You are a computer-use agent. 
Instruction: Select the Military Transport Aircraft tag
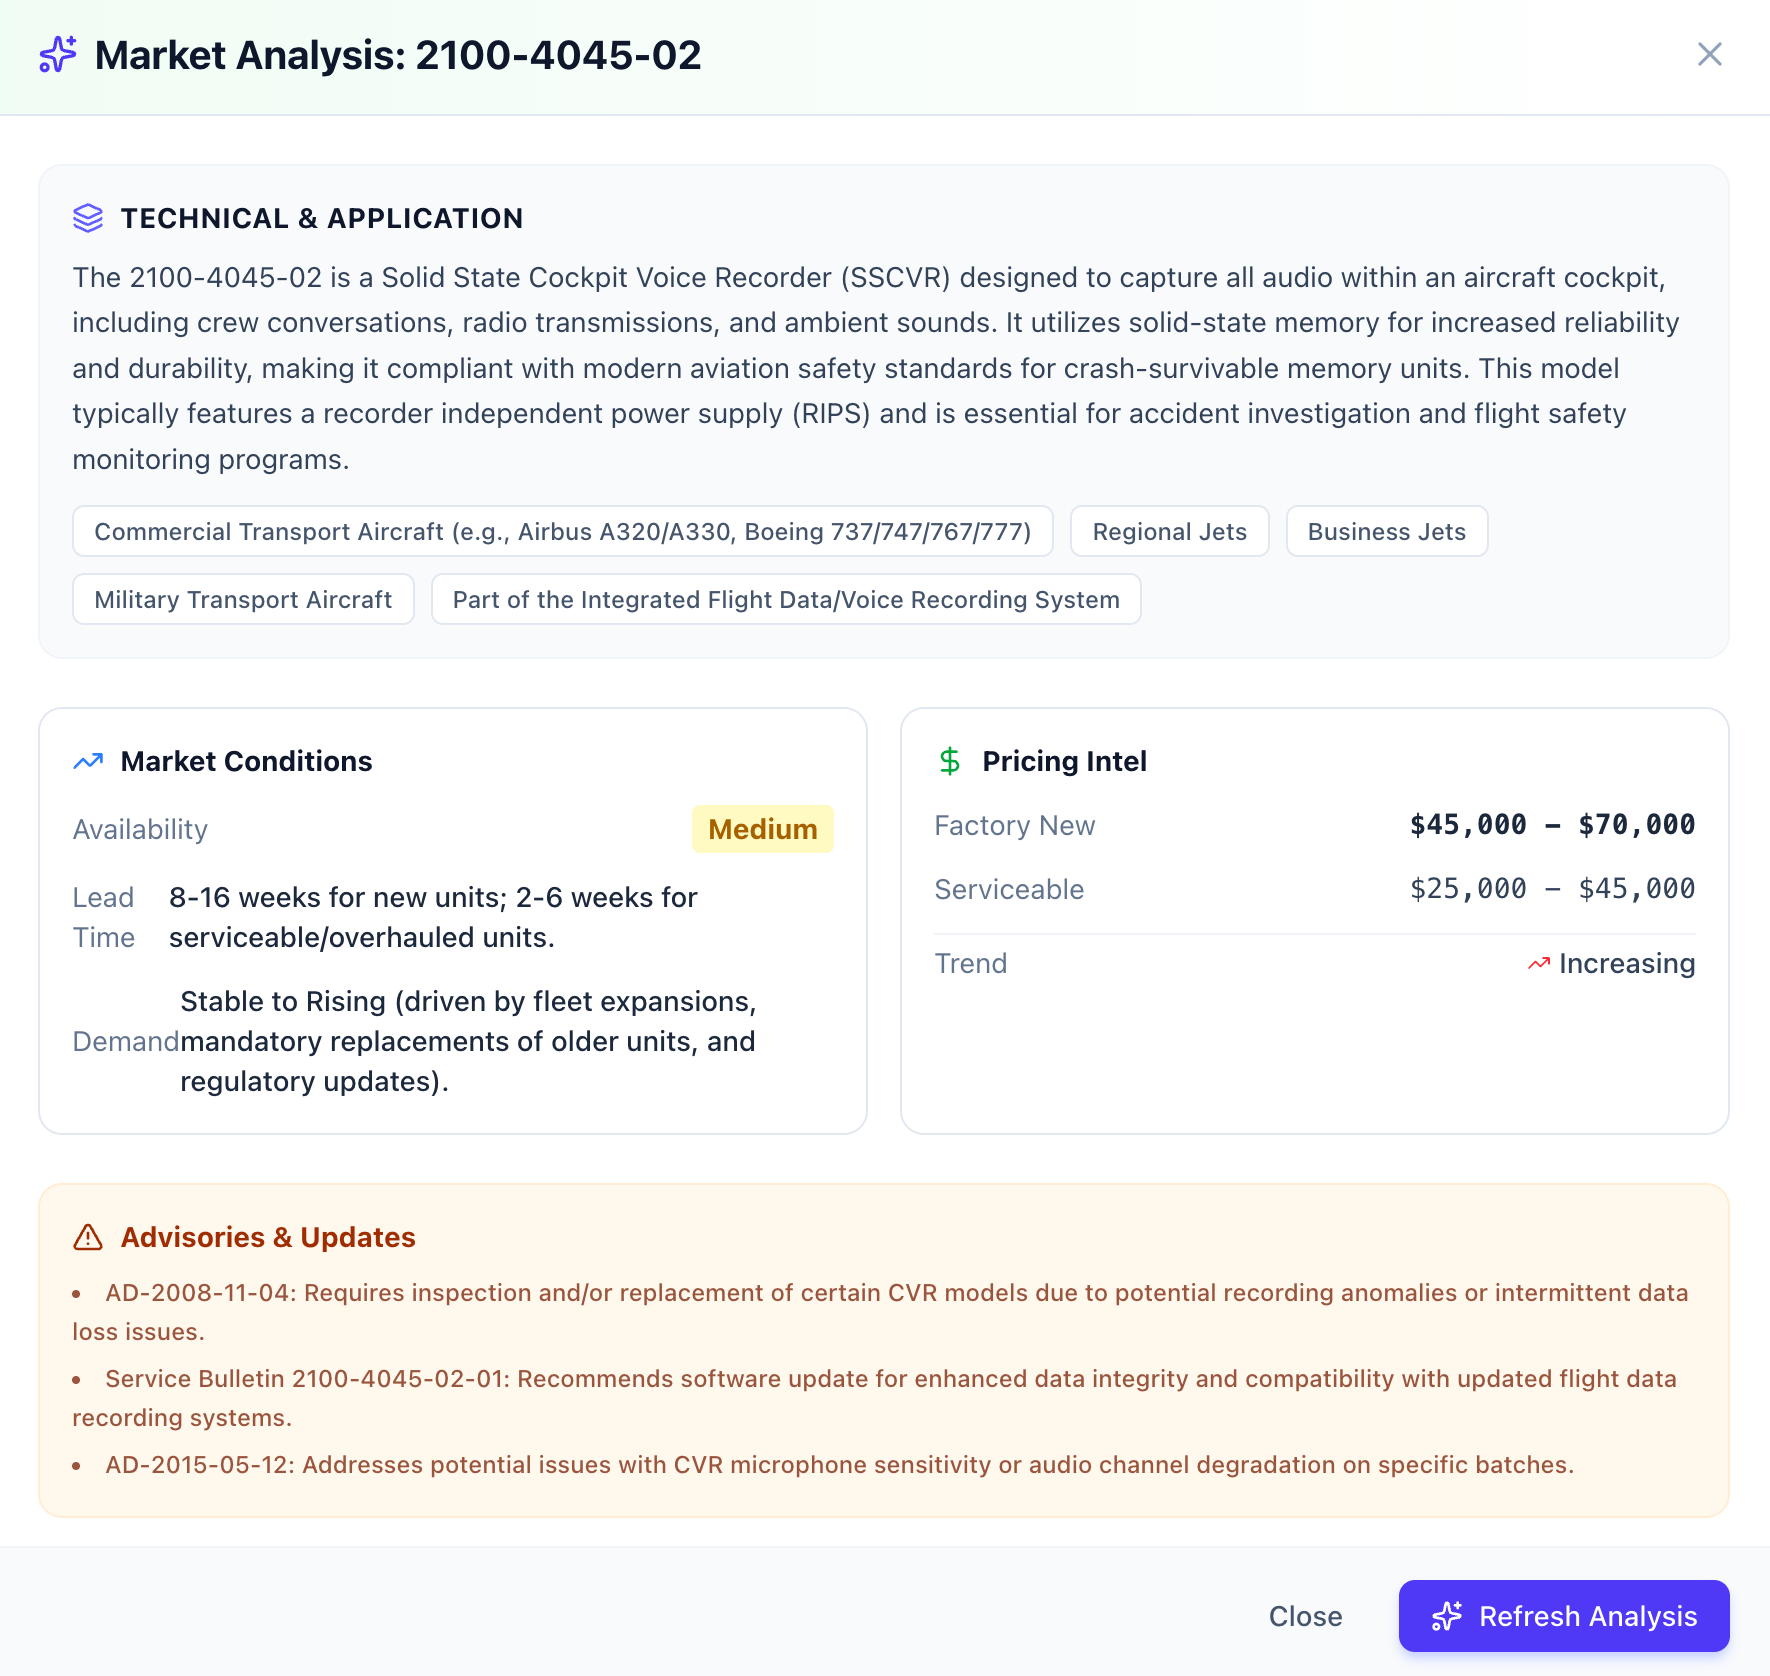[243, 599]
